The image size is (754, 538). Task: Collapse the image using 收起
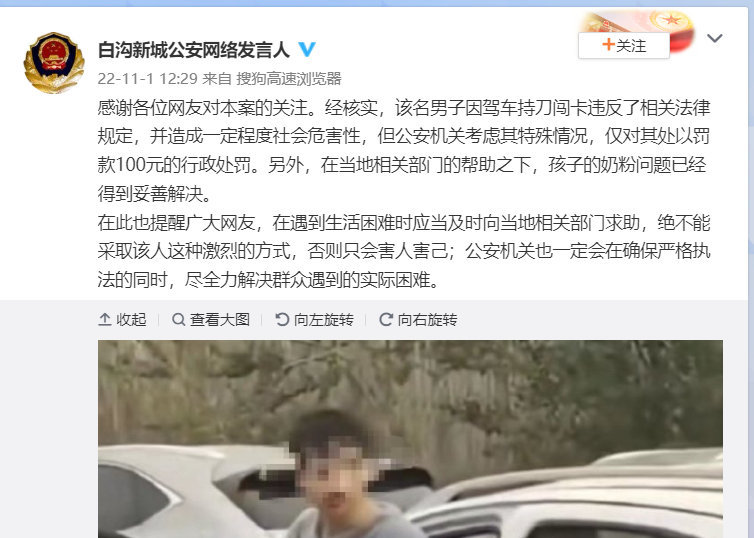[x=122, y=319]
